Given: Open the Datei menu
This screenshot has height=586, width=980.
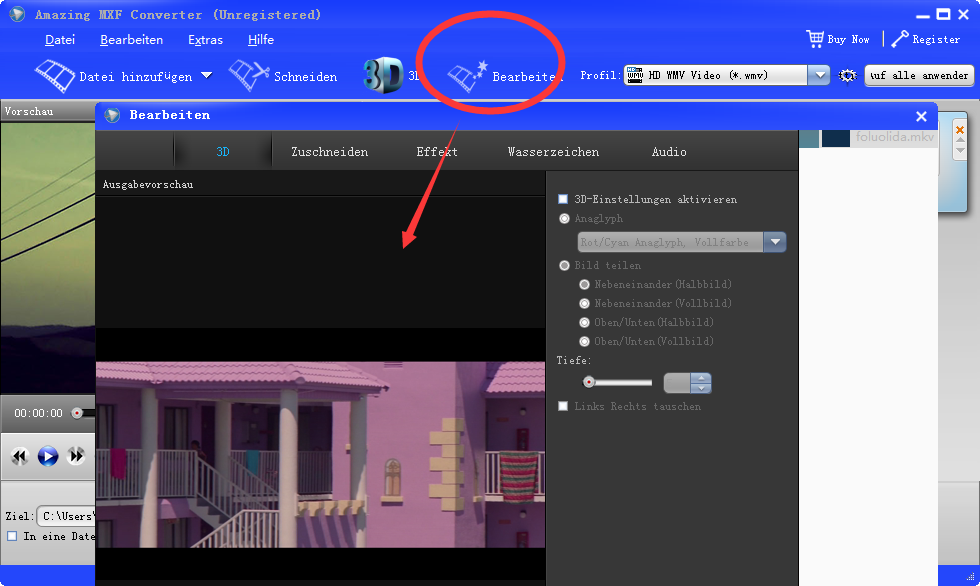Looking at the screenshot, I should click(60, 39).
